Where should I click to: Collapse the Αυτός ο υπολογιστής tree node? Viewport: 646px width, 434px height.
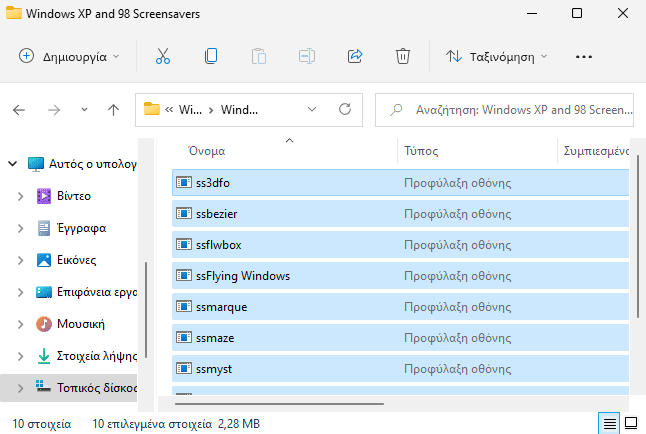pyautogui.click(x=13, y=164)
